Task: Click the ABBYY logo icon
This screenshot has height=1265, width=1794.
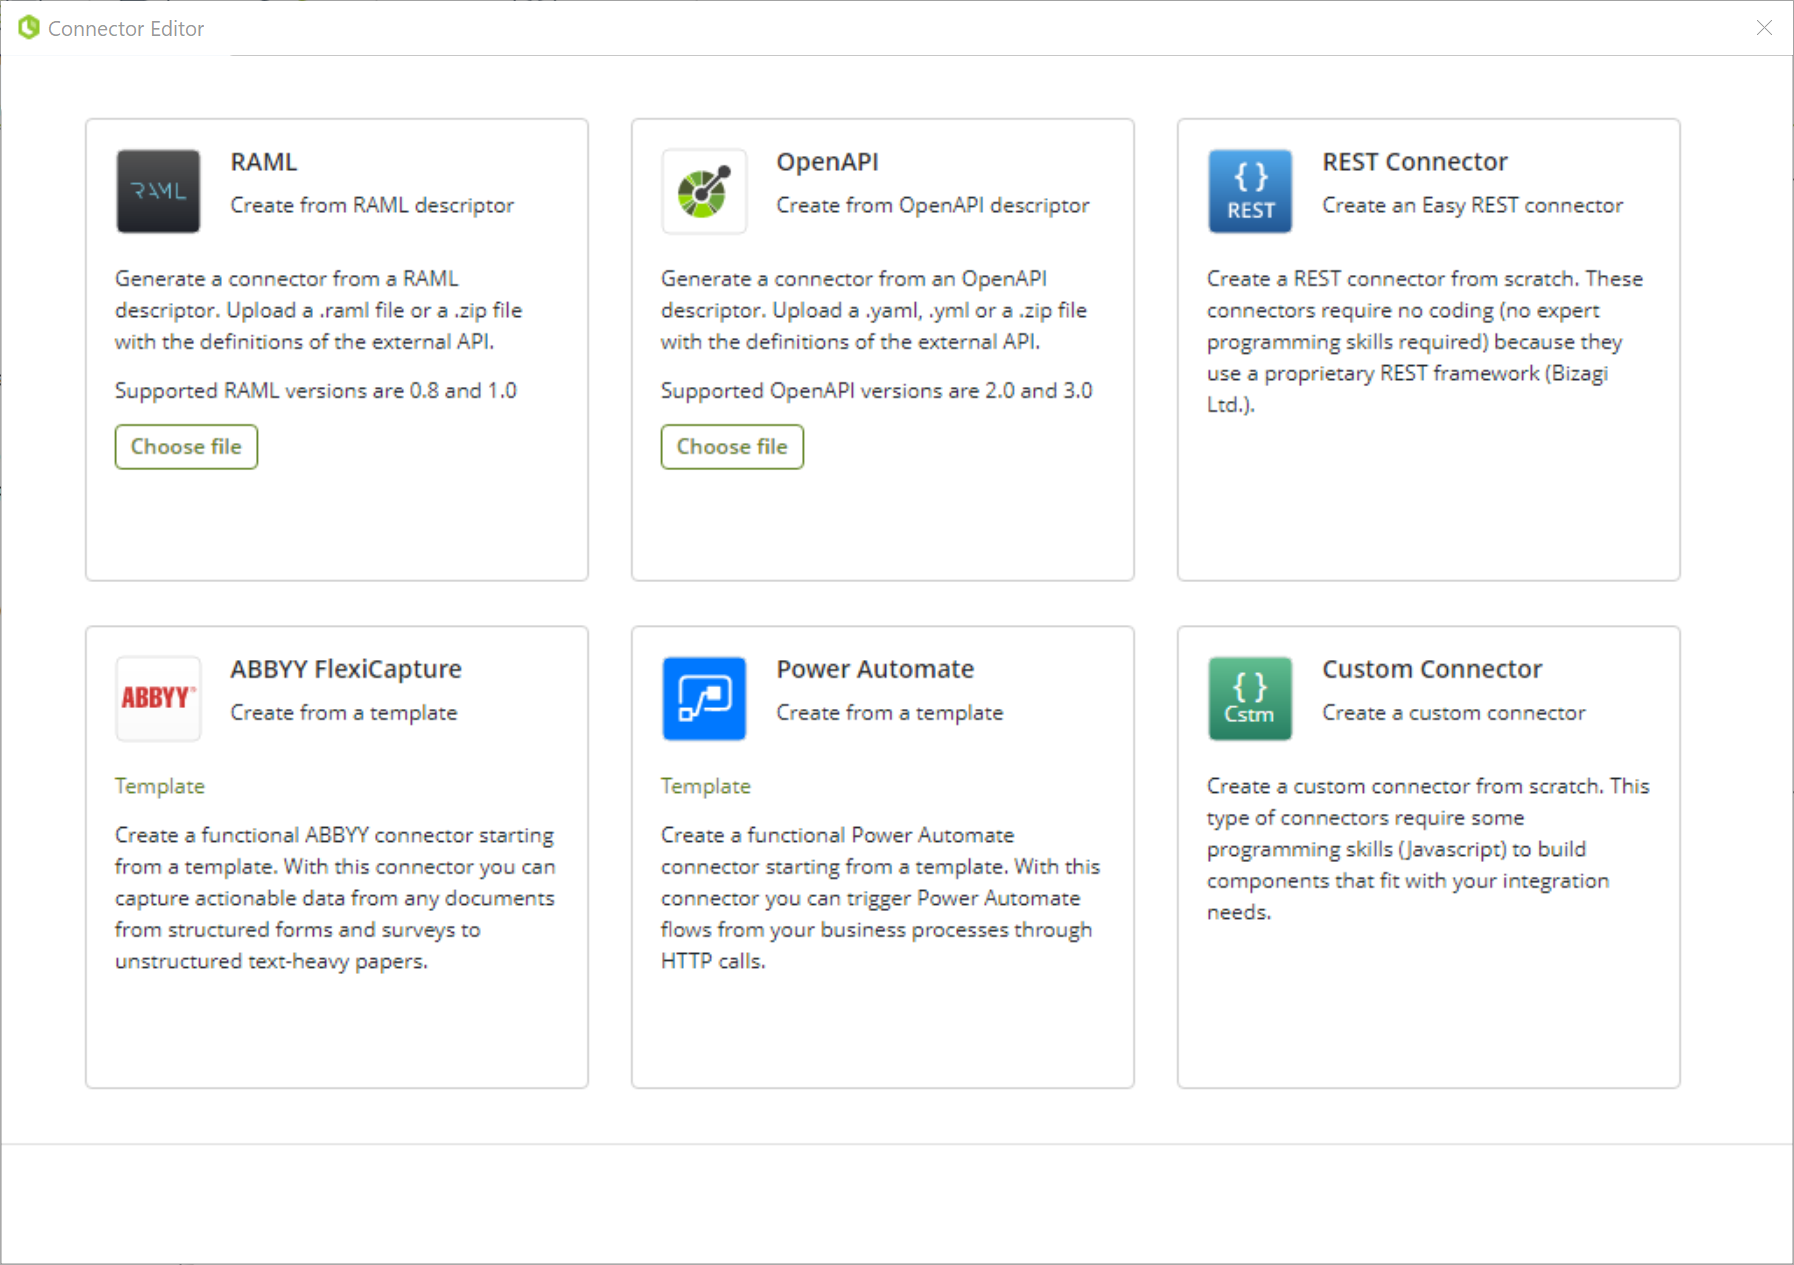Action: (x=158, y=698)
